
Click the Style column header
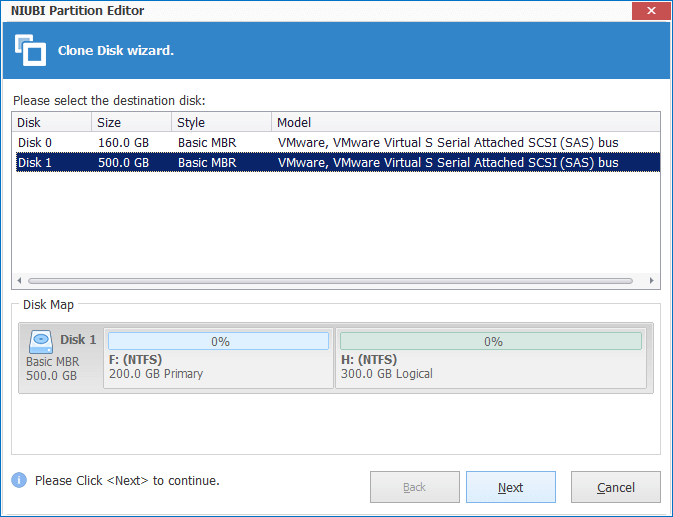[220, 122]
